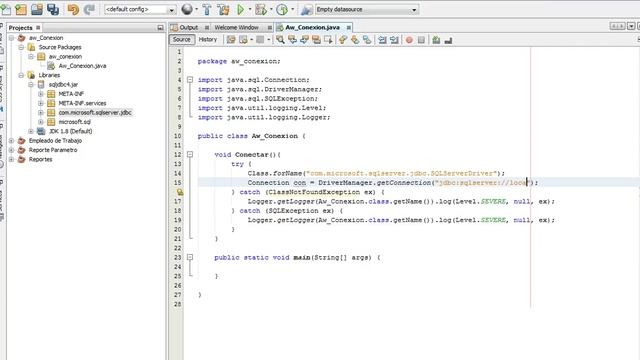
Task: Close the Output tab
Action: (x=207, y=27)
